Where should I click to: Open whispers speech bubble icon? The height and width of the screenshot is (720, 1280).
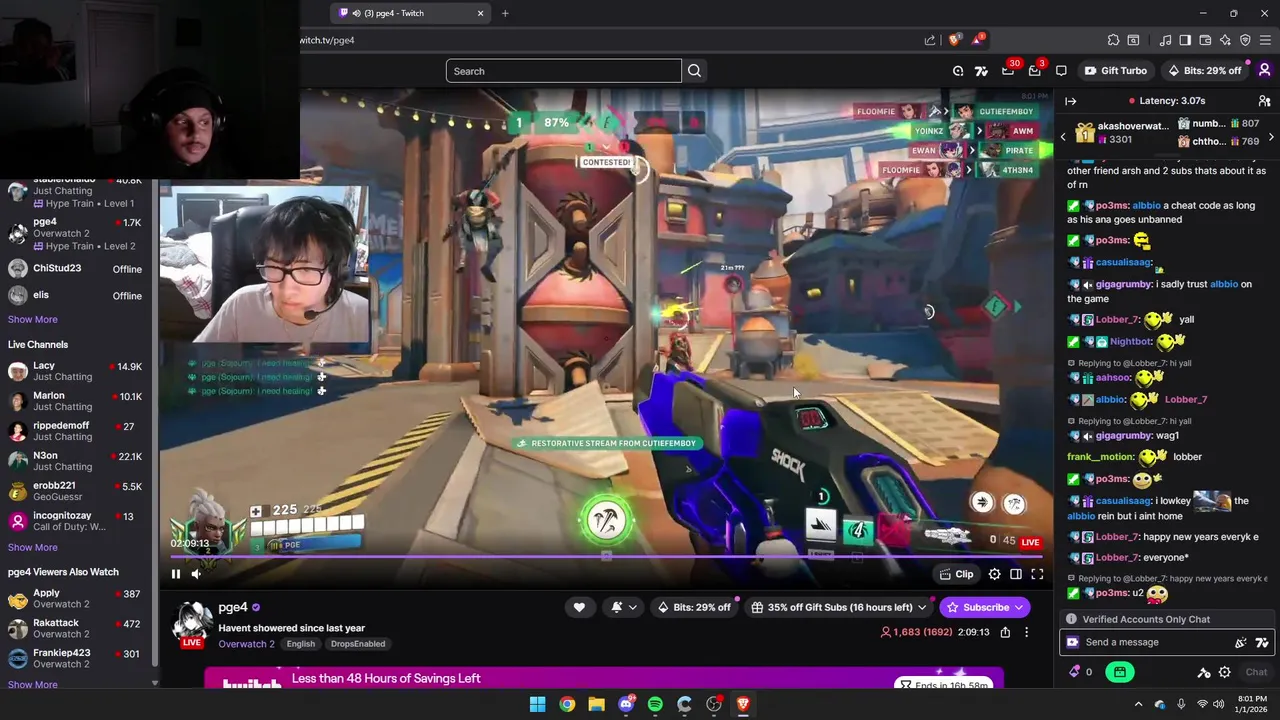click(x=1061, y=71)
